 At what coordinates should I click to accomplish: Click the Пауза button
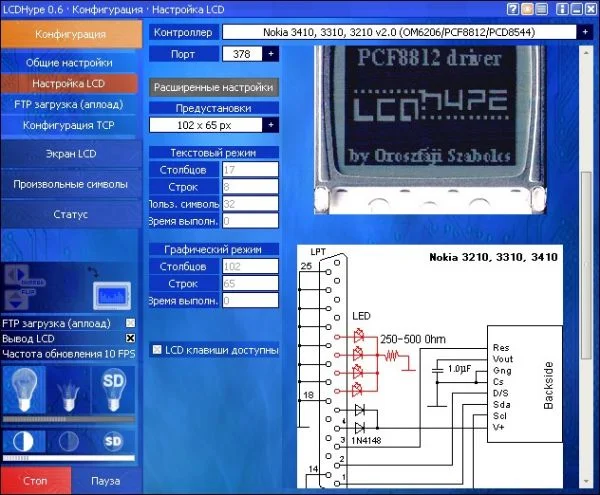coord(106,480)
